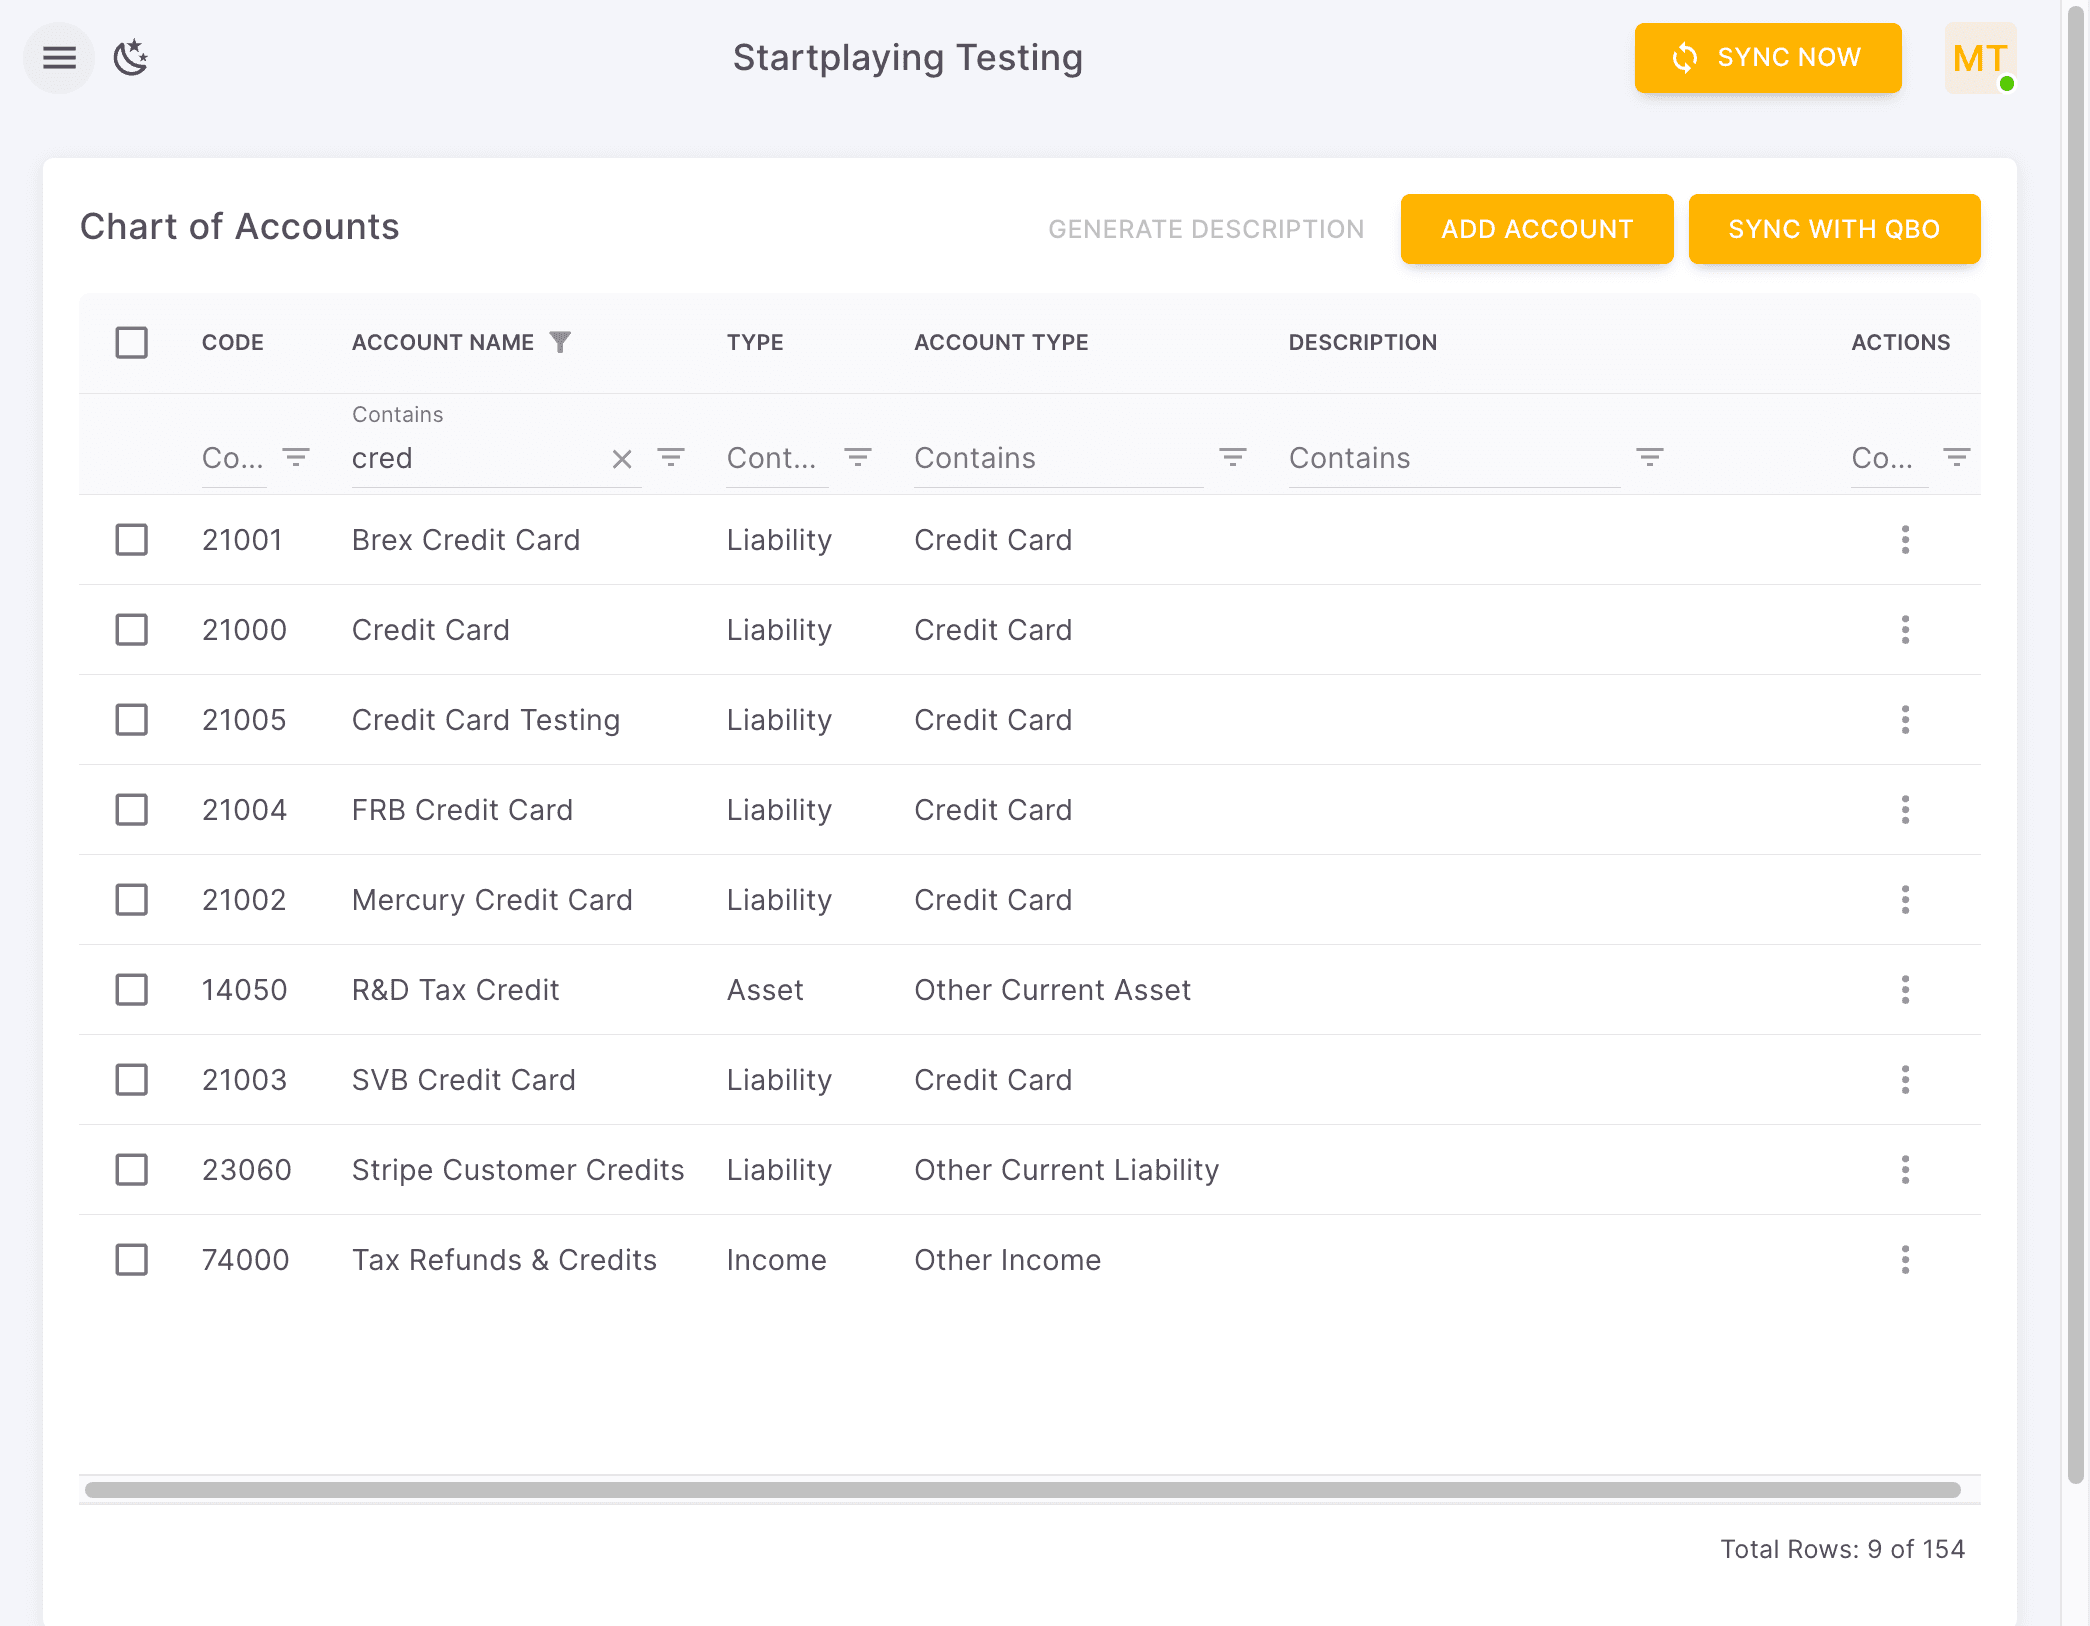This screenshot has width=2090, height=1626.
Task: Click the Account Type column header
Action: 1001,341
